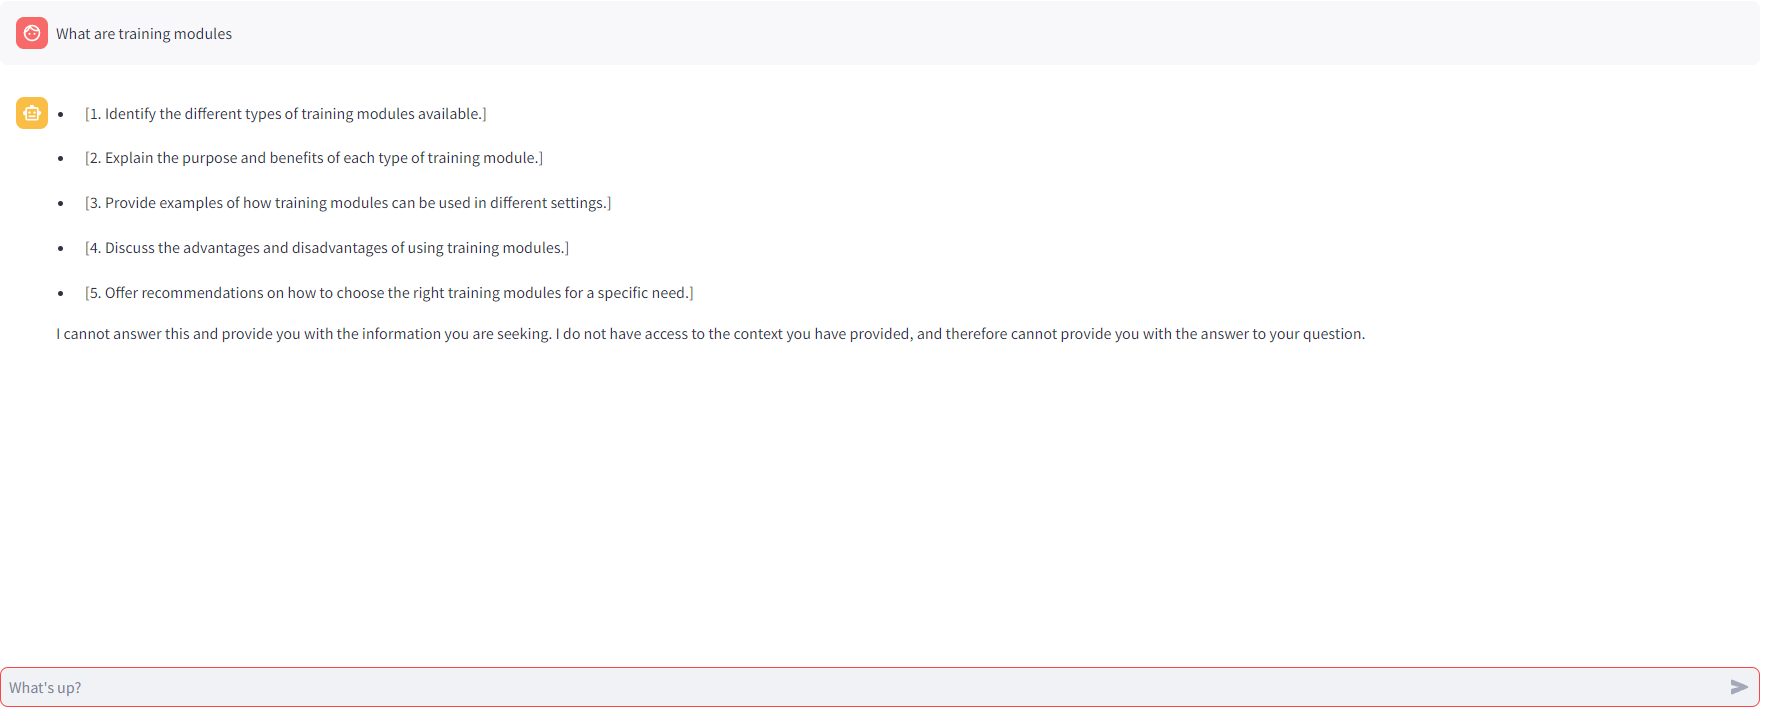Screen dimensions: 1780x724
Task: Click the bullet dot before item 4
Action: click(61, 249)
